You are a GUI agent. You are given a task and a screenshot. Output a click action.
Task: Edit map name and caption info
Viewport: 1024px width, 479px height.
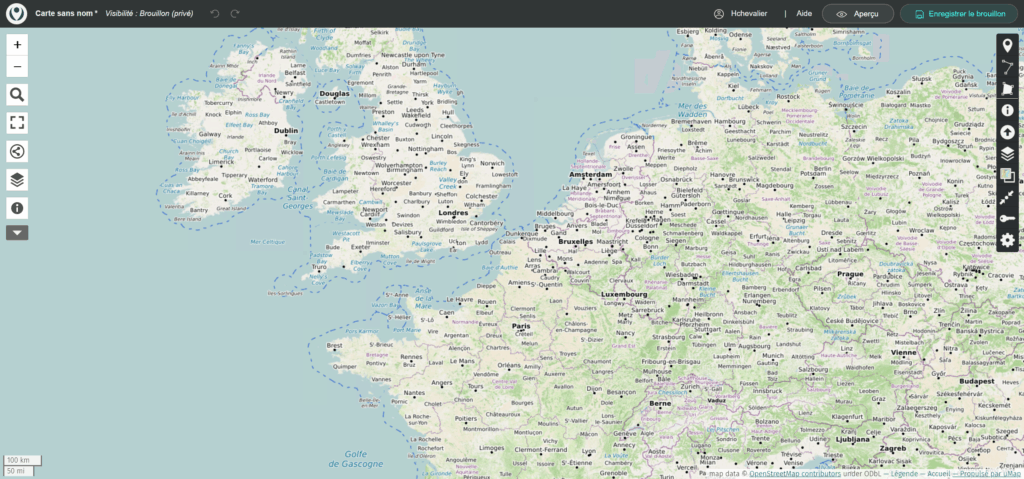tap(1008, 110)
